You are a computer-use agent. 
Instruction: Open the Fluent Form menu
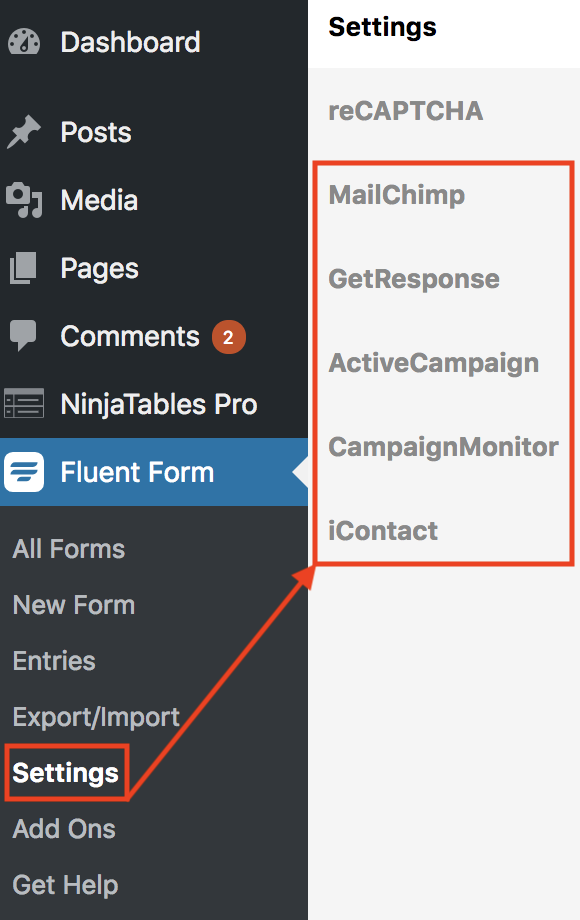tap(154, 472)
